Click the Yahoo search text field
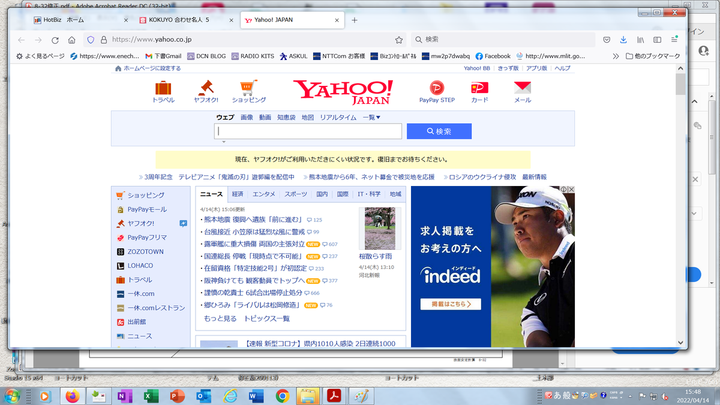The width and height of the screenshot is (720, 405). tap(308, 131)
